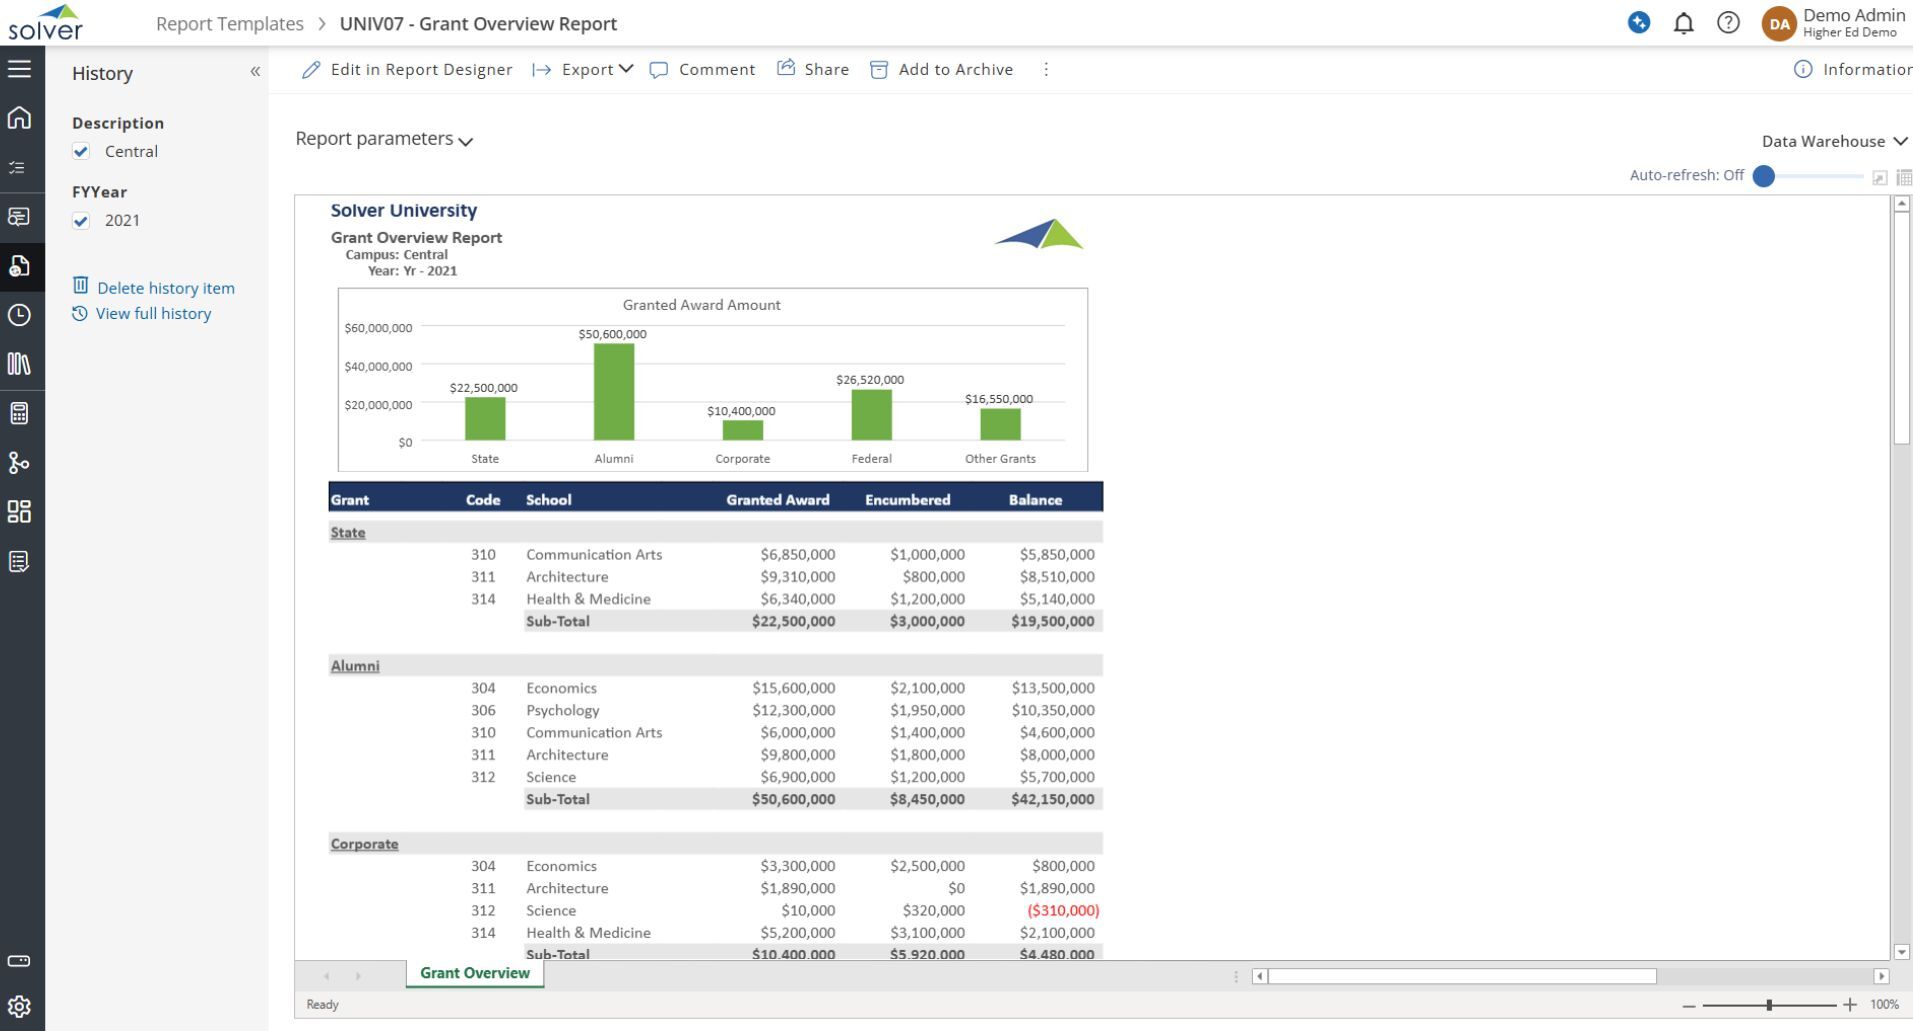Open the calculator sidebar icon
Viewport: 1913px width, 1031px height.
click(19, 413)
